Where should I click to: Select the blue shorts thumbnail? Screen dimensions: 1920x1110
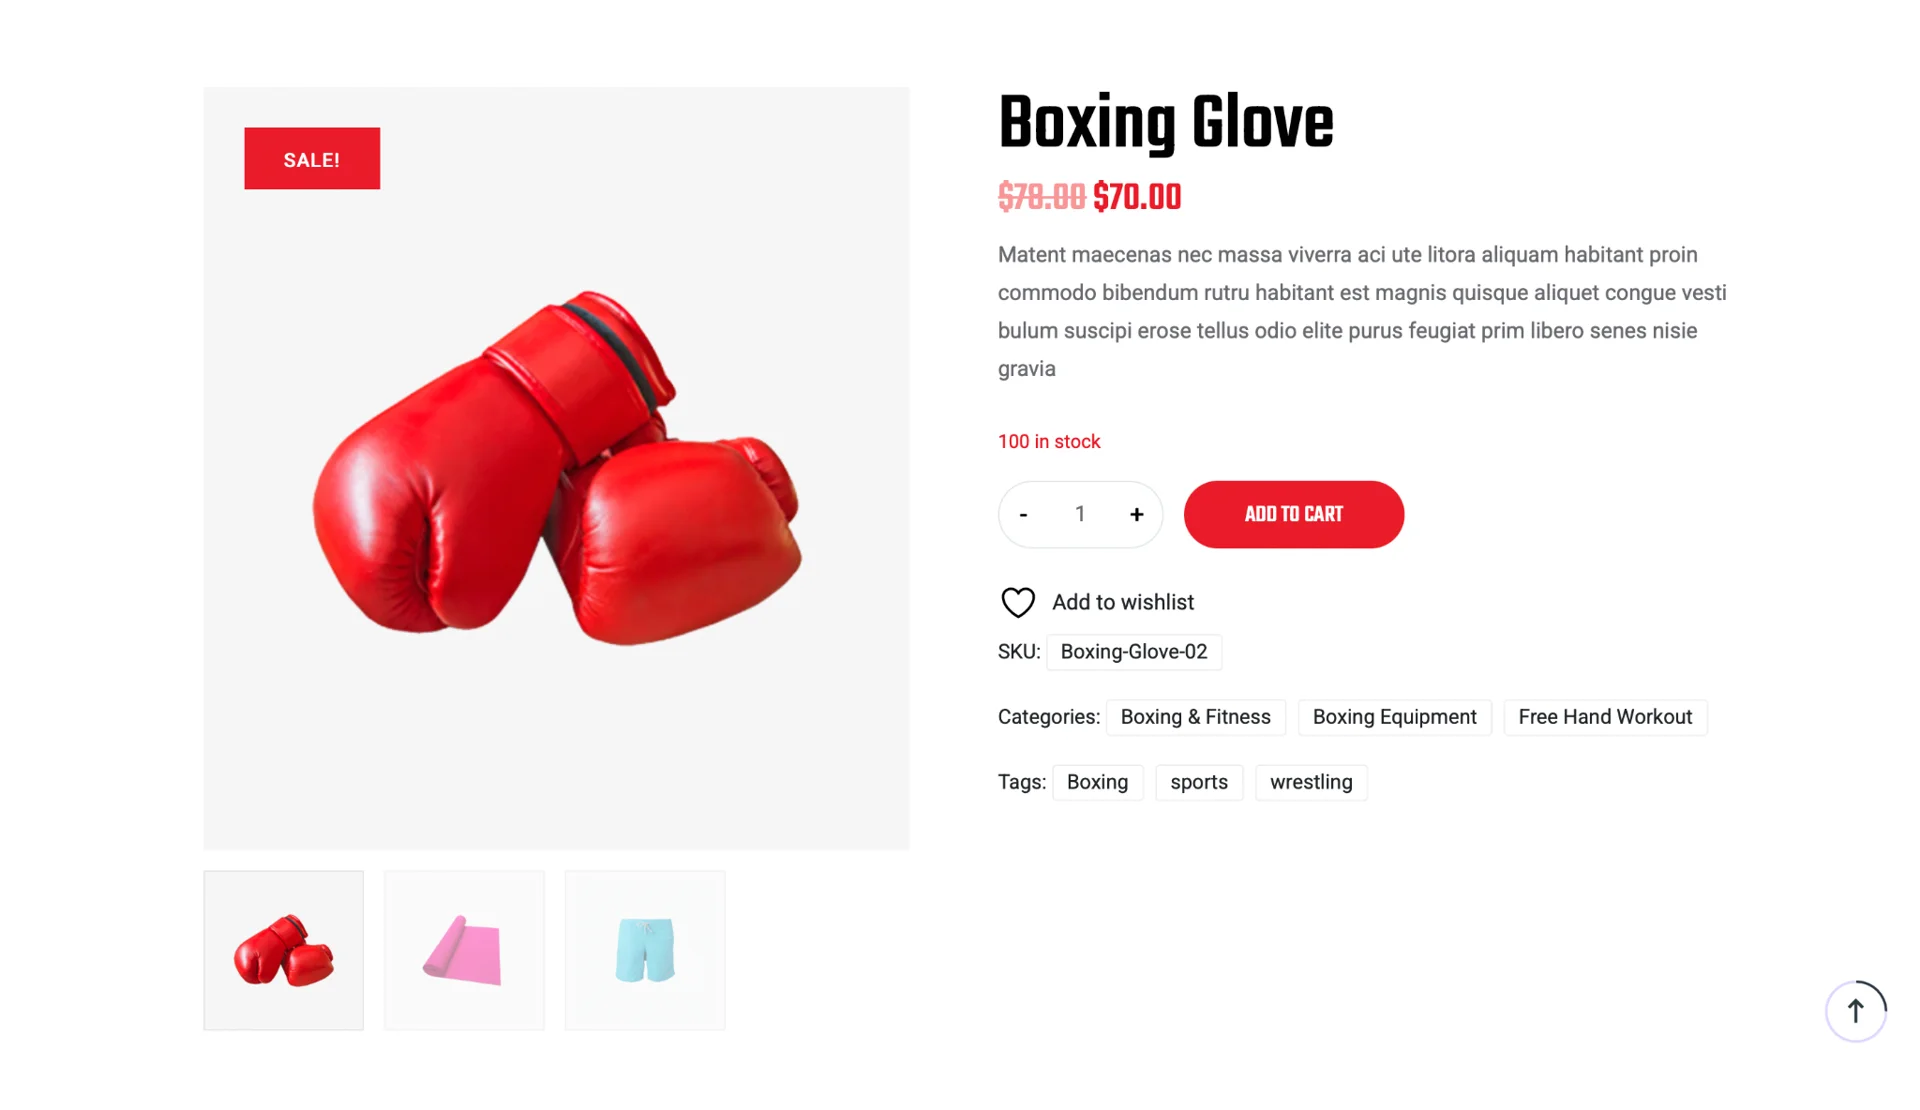[x=645, y=950]
